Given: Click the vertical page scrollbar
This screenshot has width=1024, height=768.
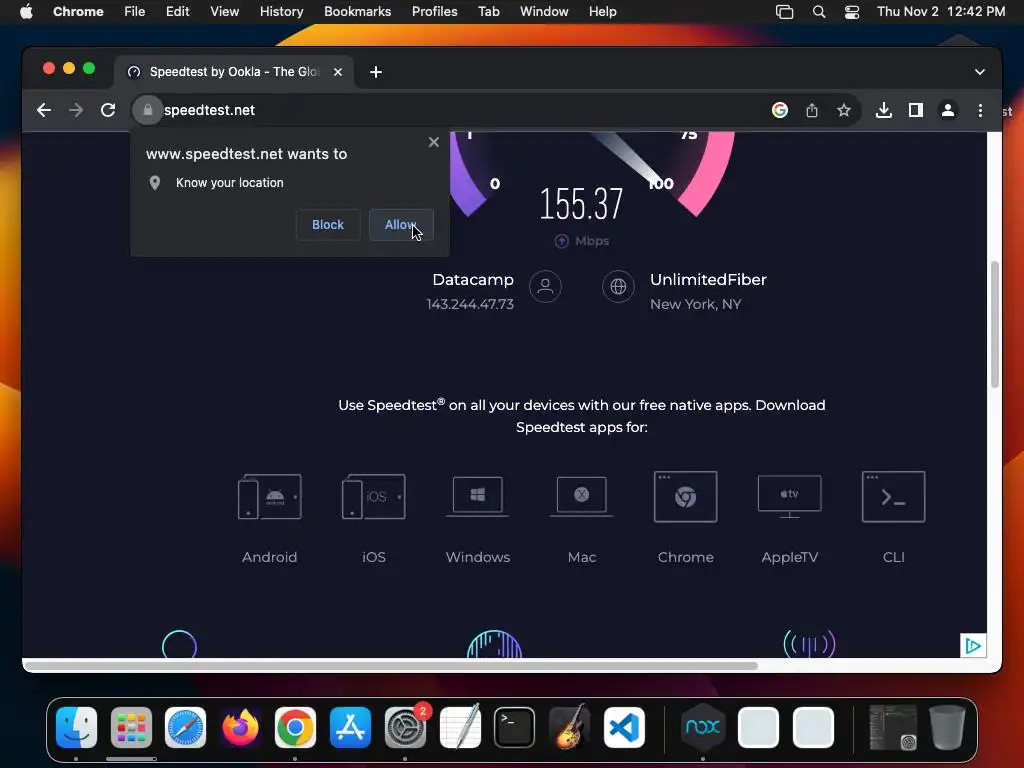Looking at the screenshot, I should pyautogui.click(x=995, y=325).
